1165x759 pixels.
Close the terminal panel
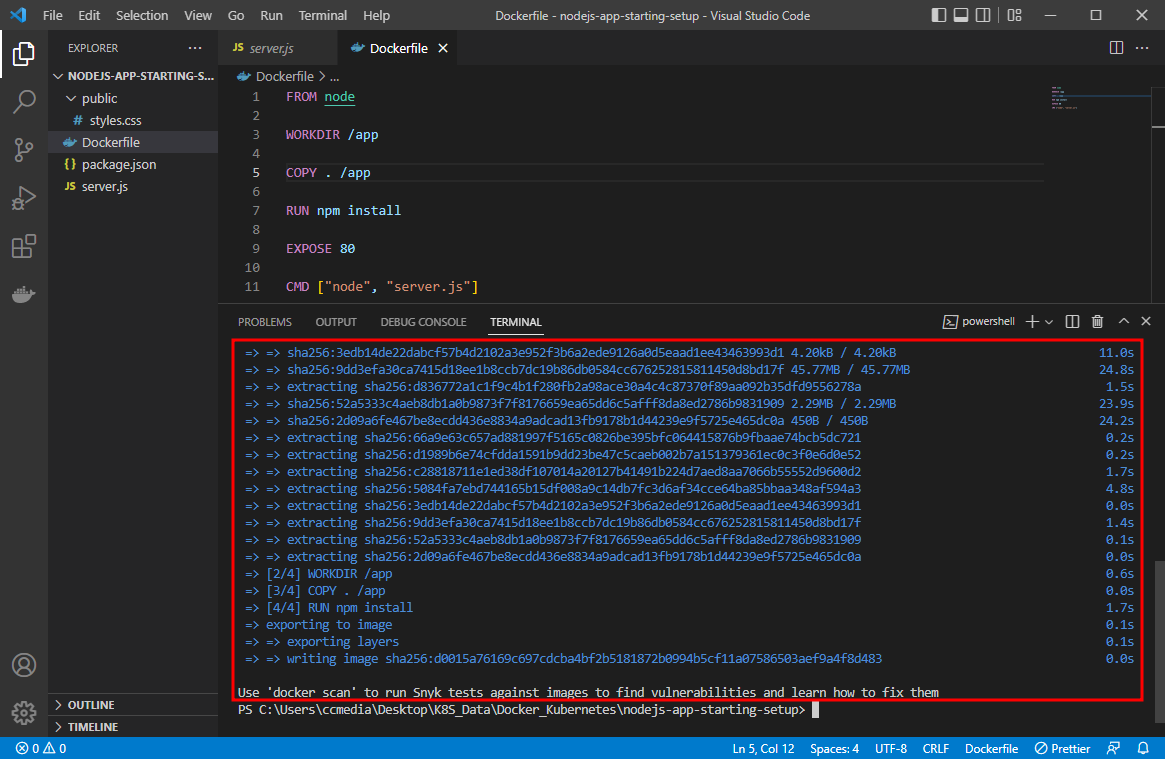pyautogui.click(x=1146, y=321)
